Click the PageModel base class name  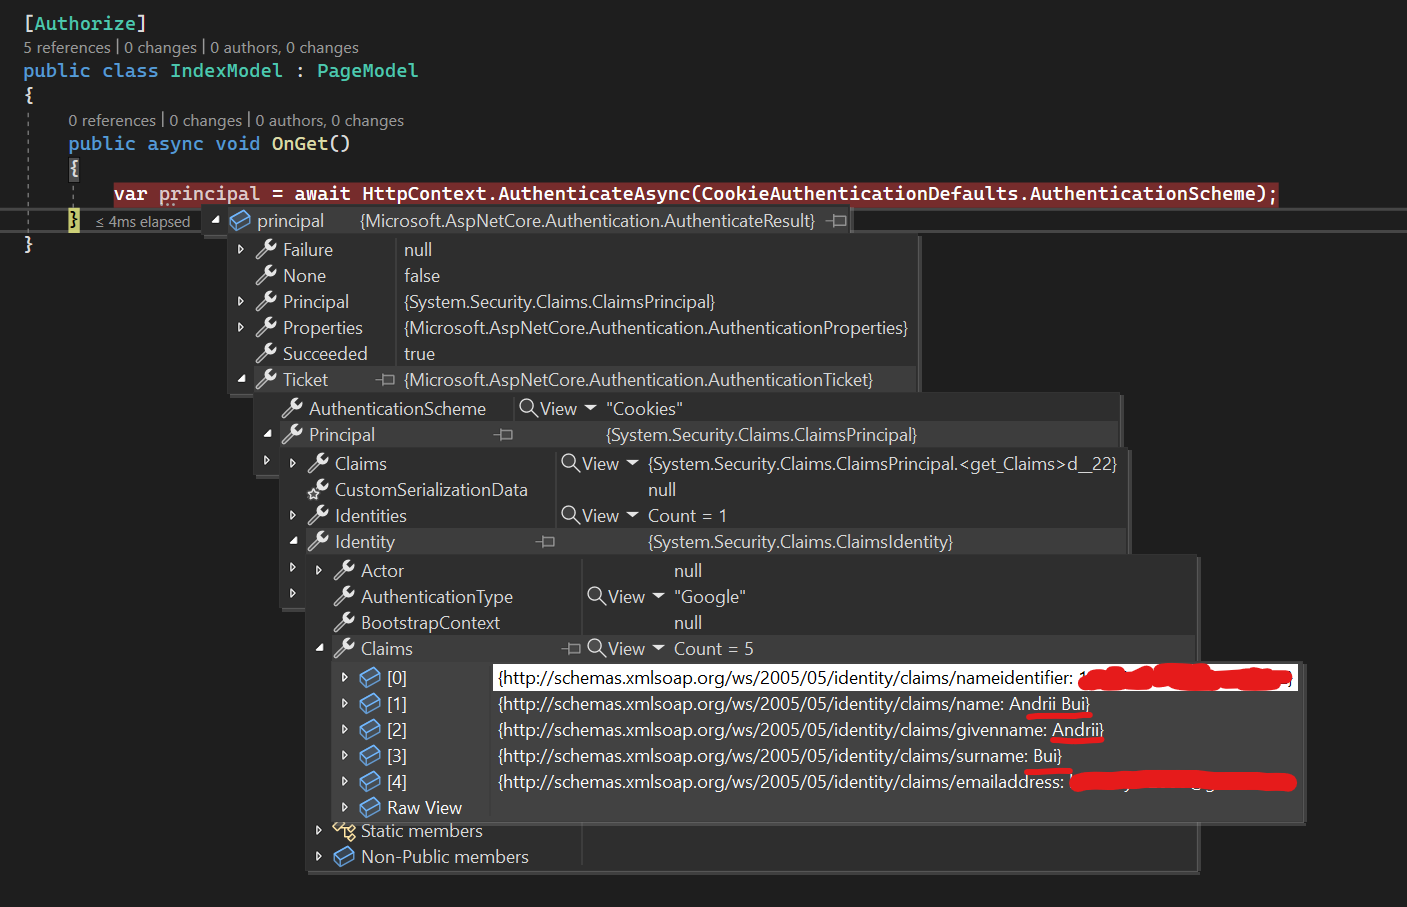click(x=368, y=70)
